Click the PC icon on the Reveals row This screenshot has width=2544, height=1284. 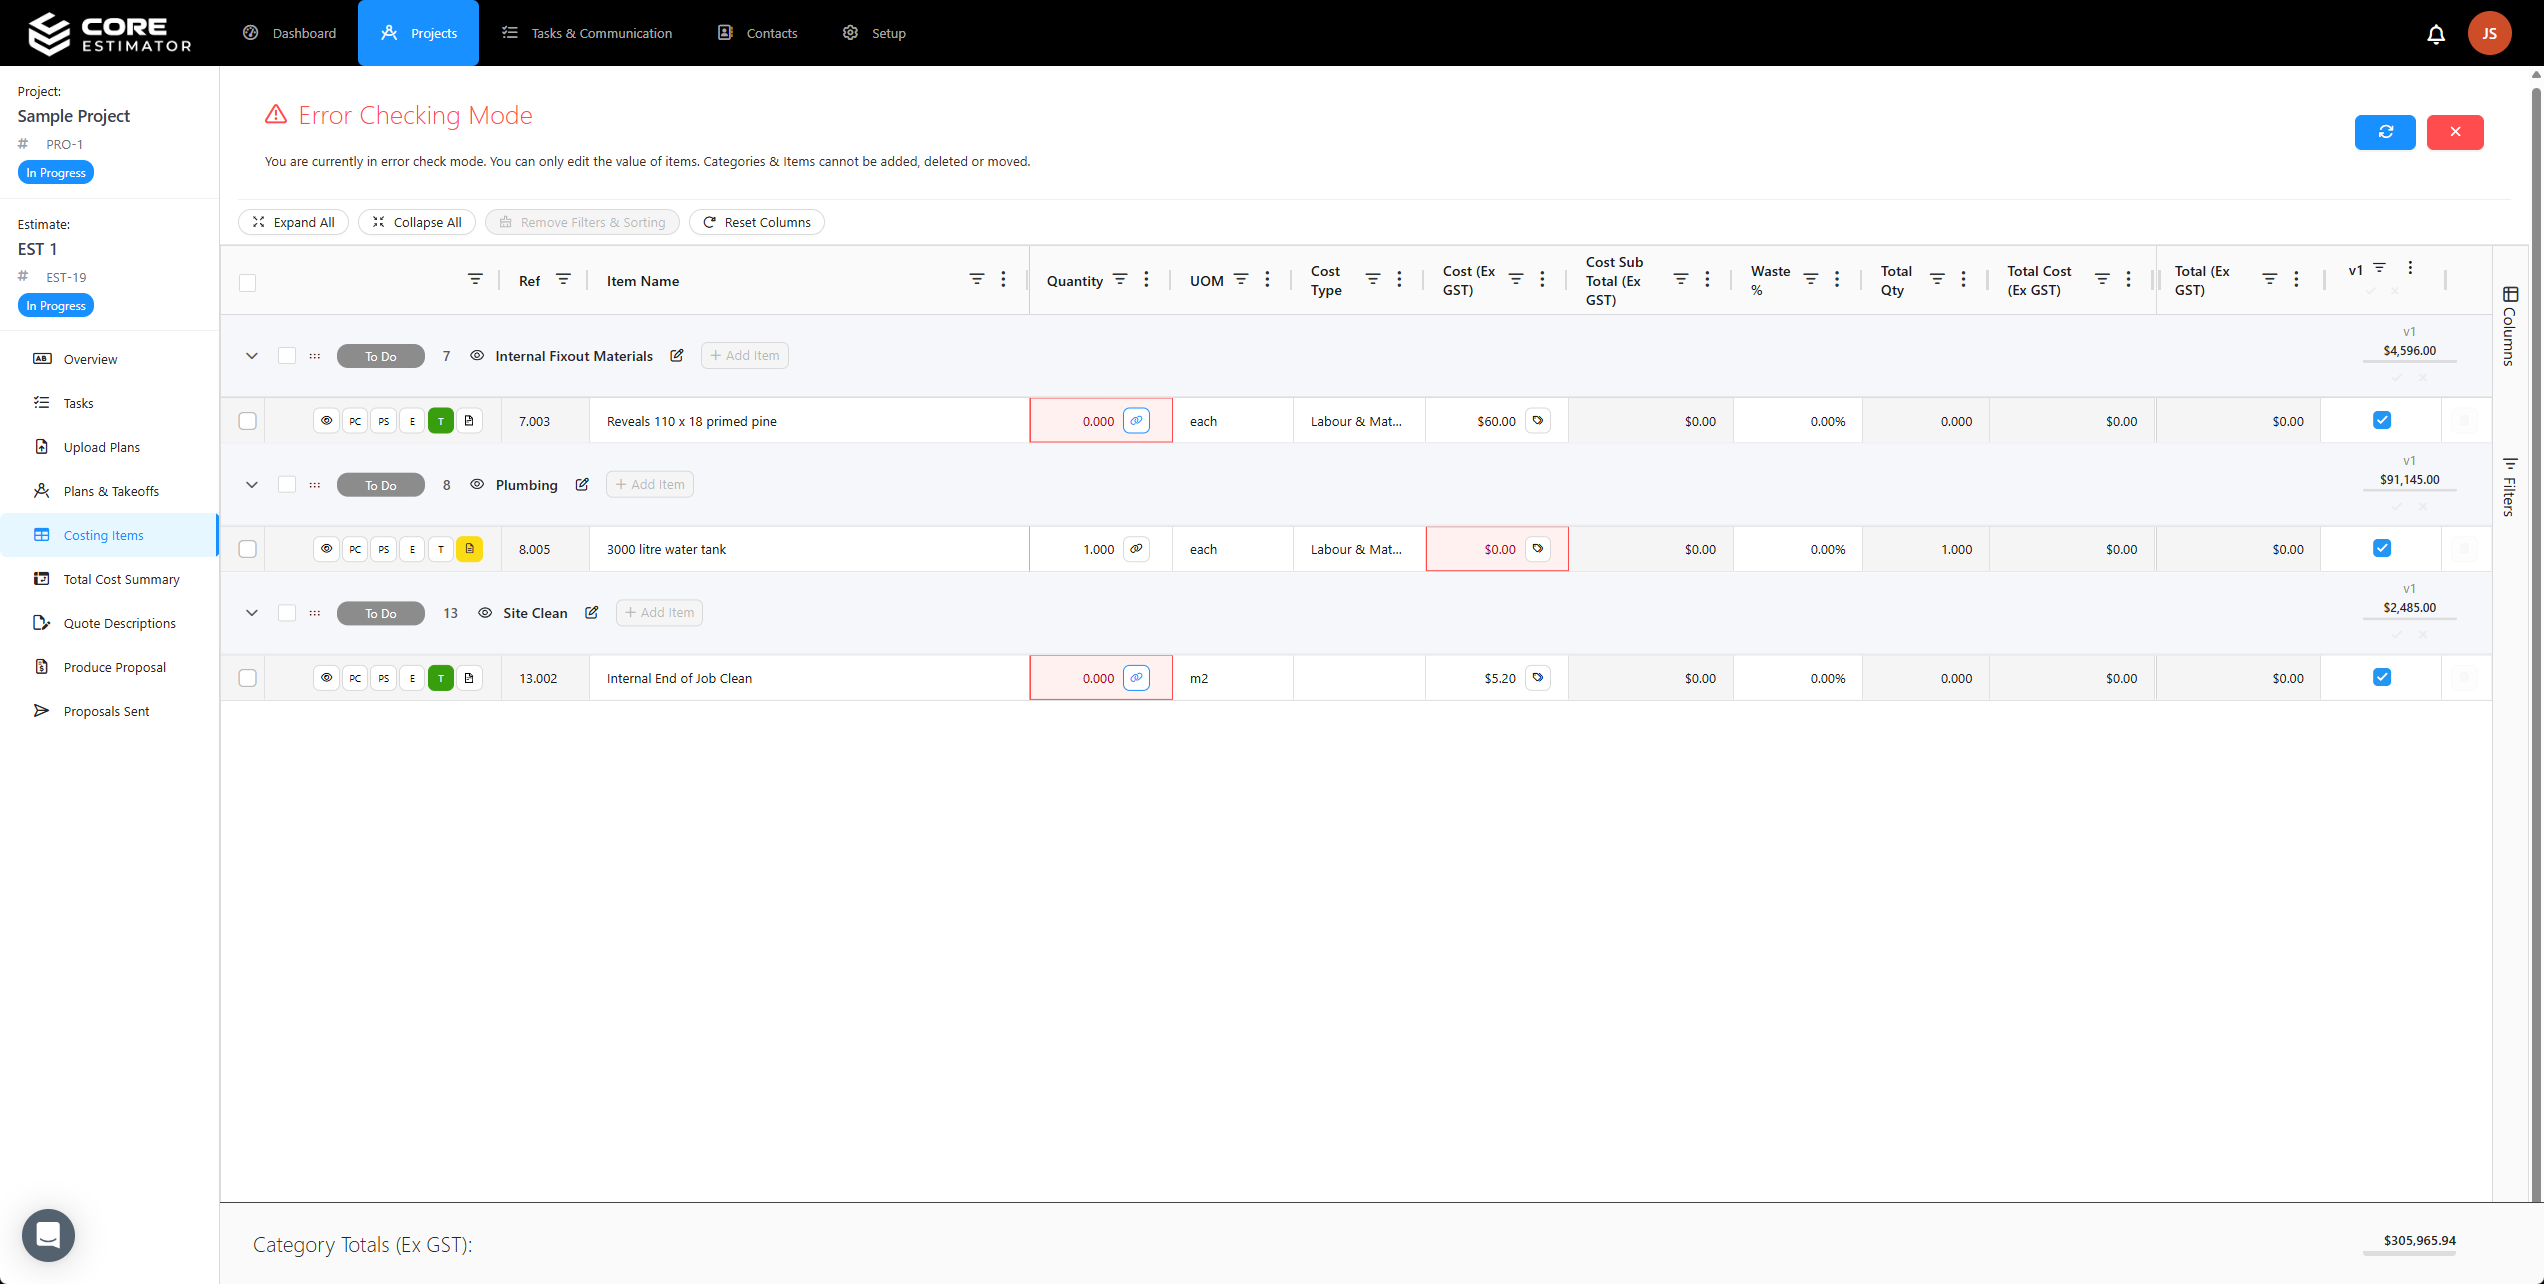tap(355, 420)
